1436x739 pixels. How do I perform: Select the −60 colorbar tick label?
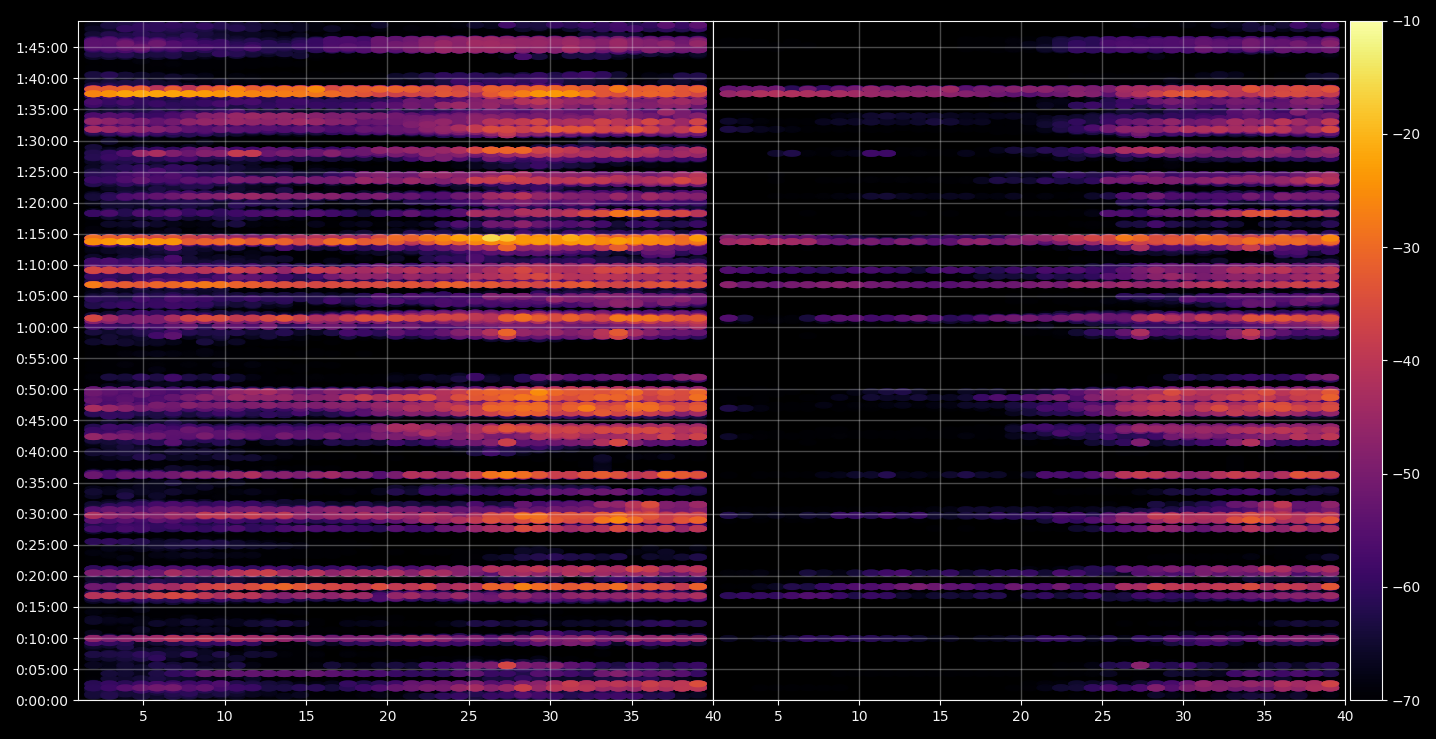pyautogui.click(x=1405, y=587)
